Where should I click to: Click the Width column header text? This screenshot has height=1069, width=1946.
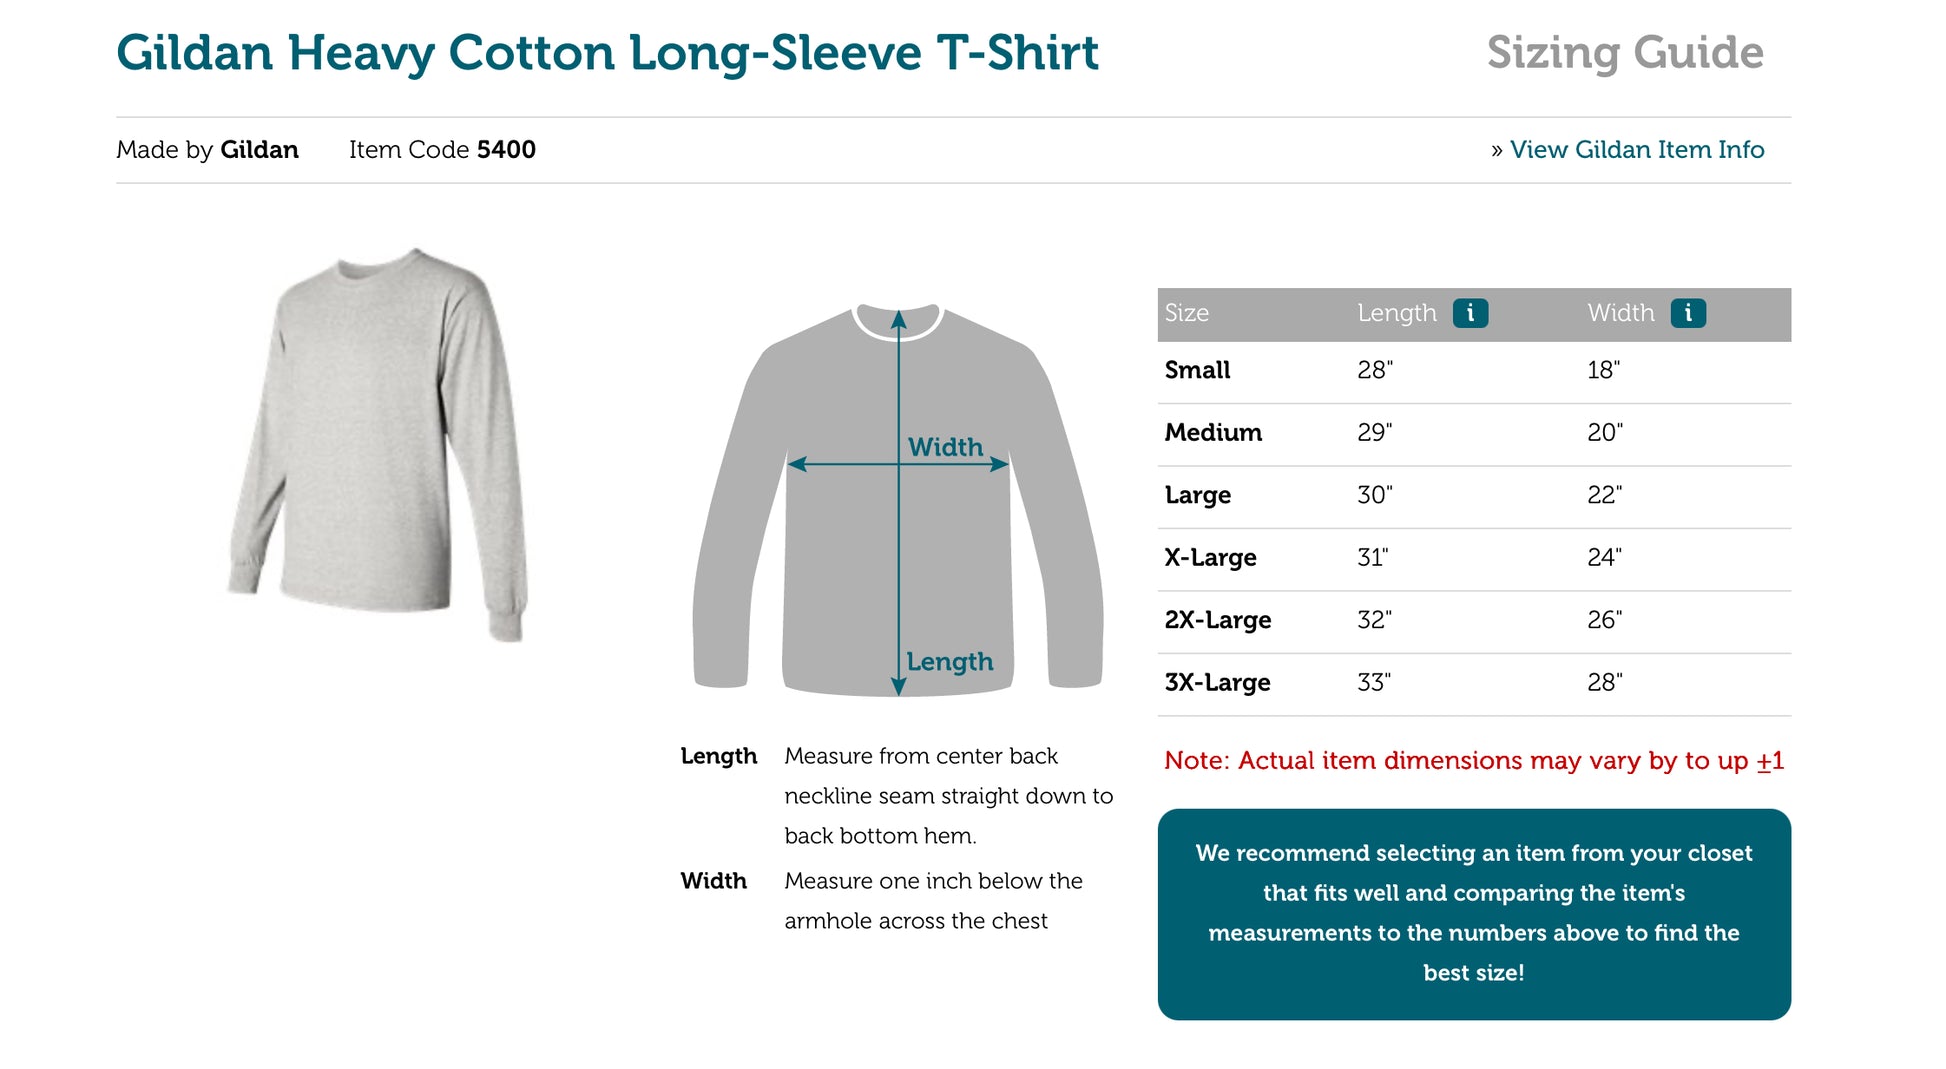point(1620,313)
